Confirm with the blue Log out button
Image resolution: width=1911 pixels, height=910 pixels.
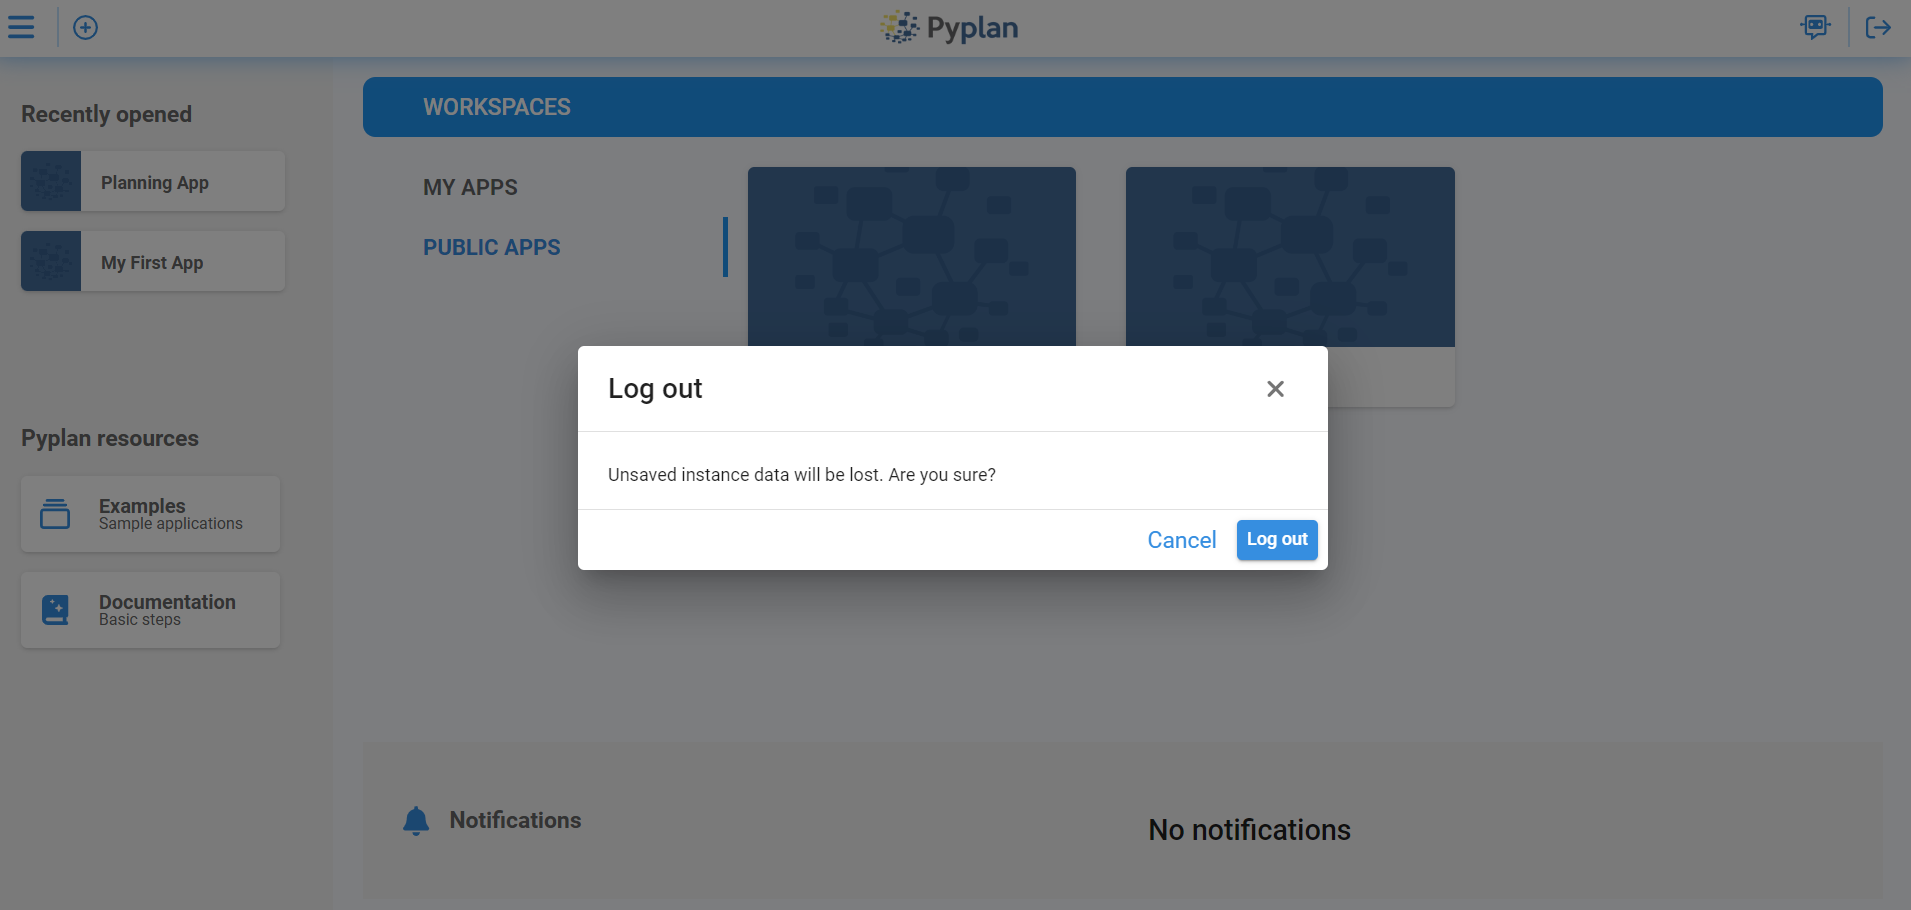tap(1276, 540)
